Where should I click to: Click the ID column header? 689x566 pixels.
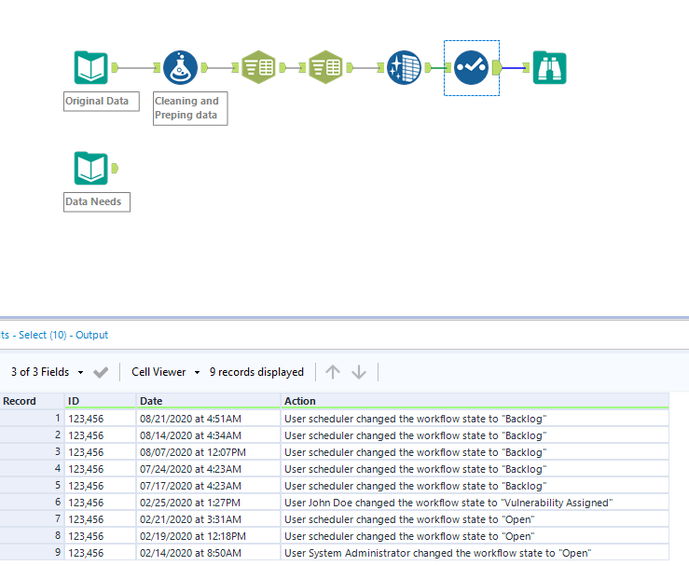[x=74, y=401]
